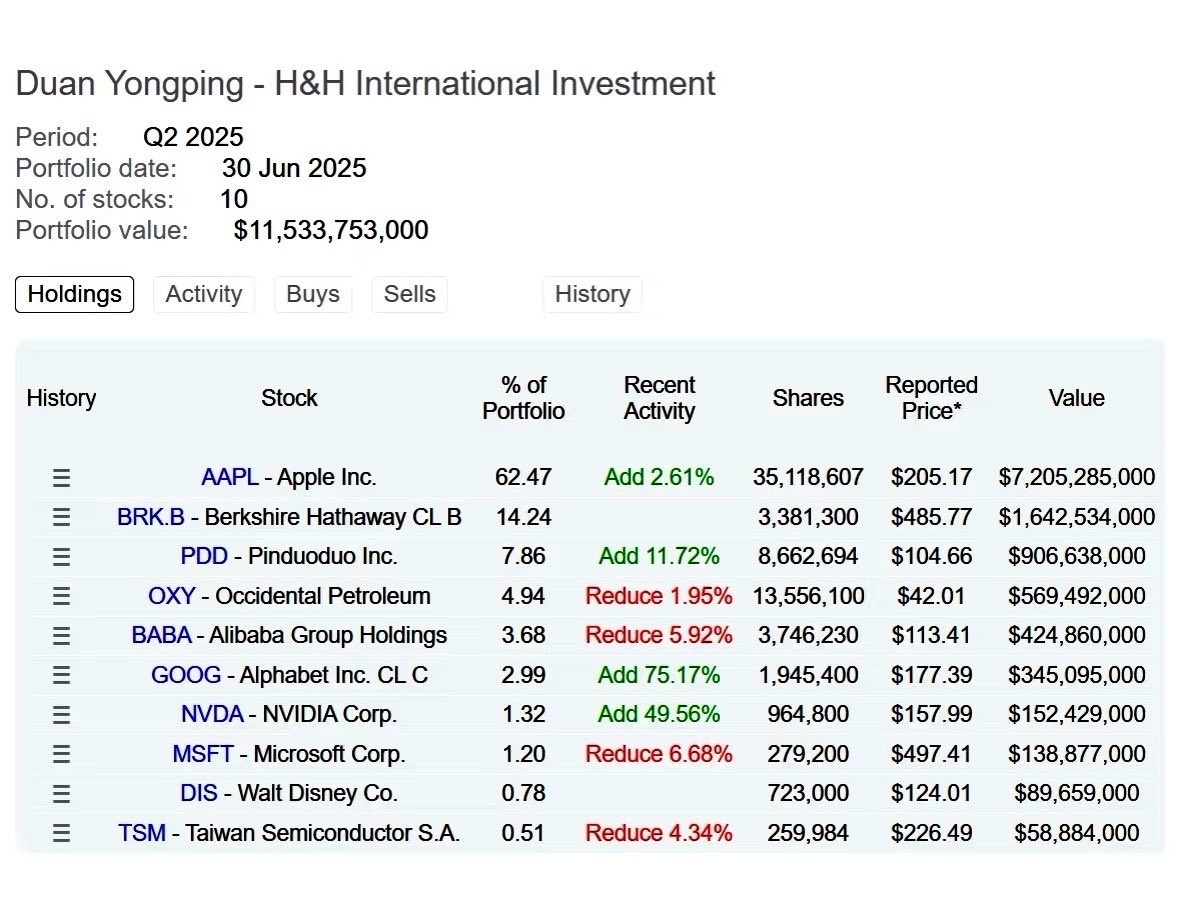1178x914 pixels.
Task: Switch to the Activity tab
Action: pos(204,294)
